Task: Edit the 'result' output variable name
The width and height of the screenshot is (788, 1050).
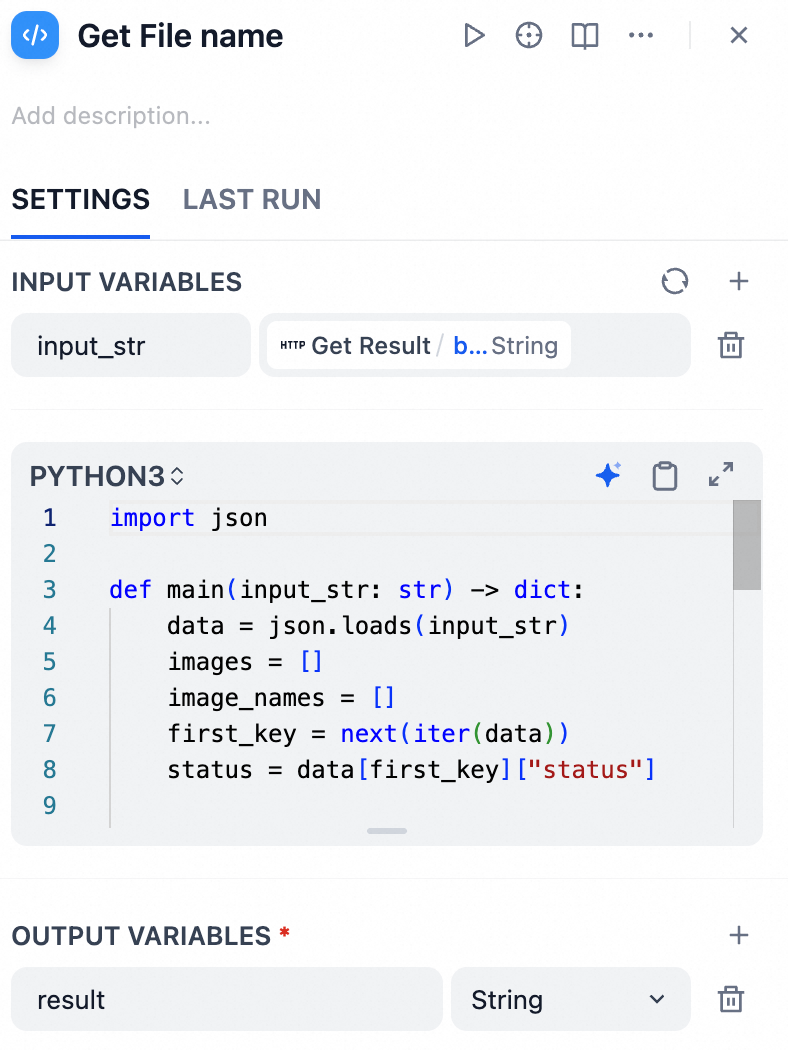Action: coord(227,999)
